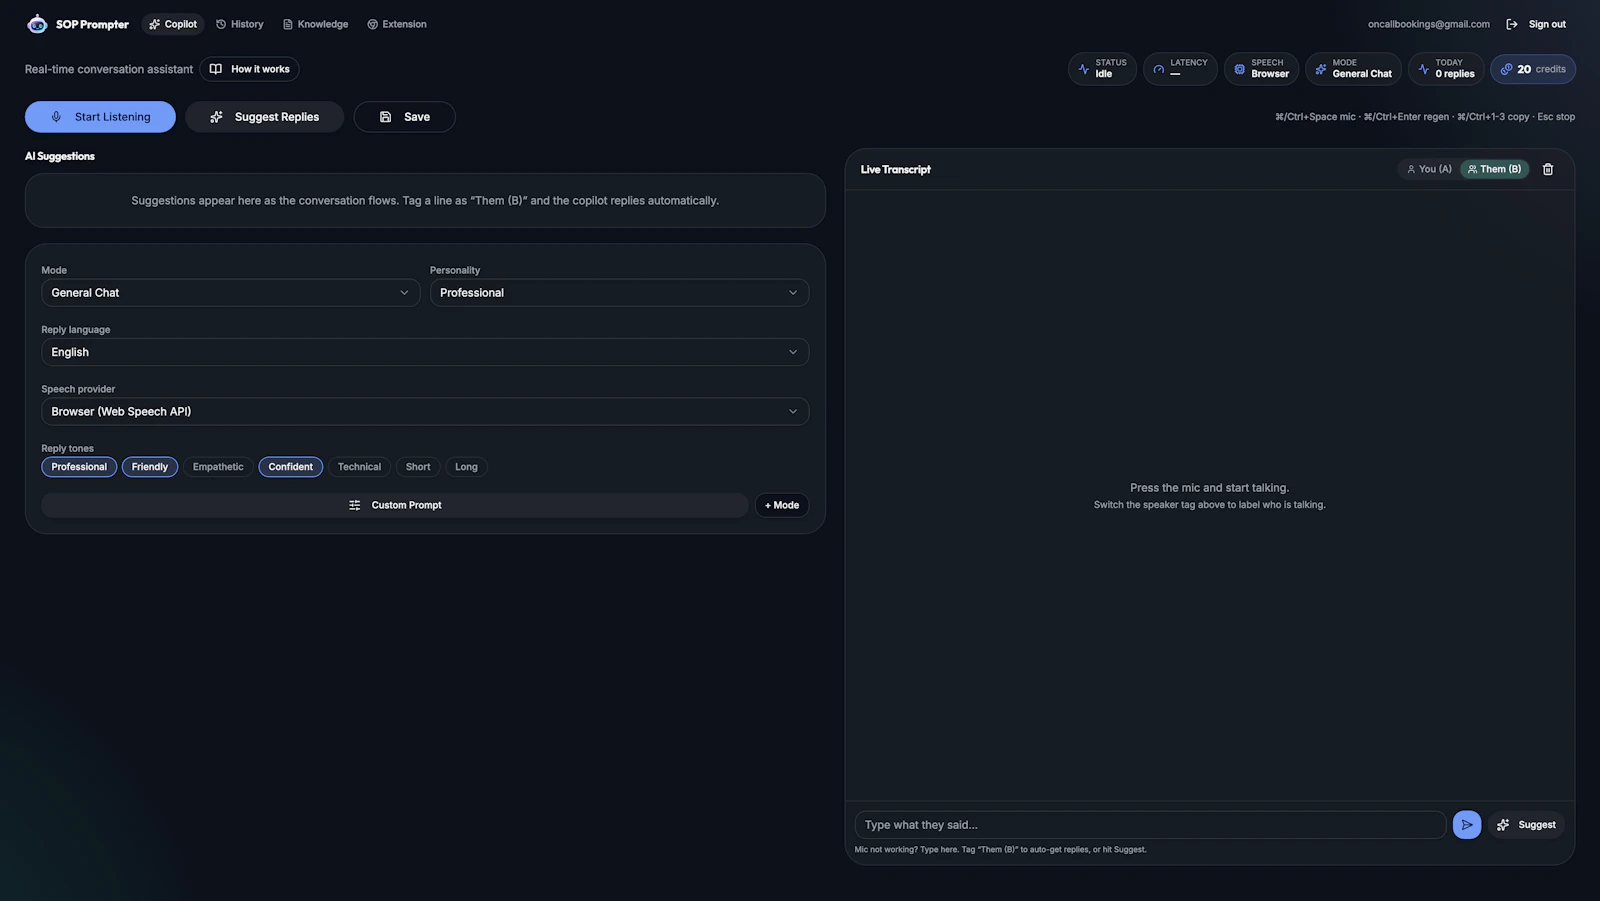1600x901 pixels.
Task: Click the sign out arrow icon
Action: pos(1512,24)
